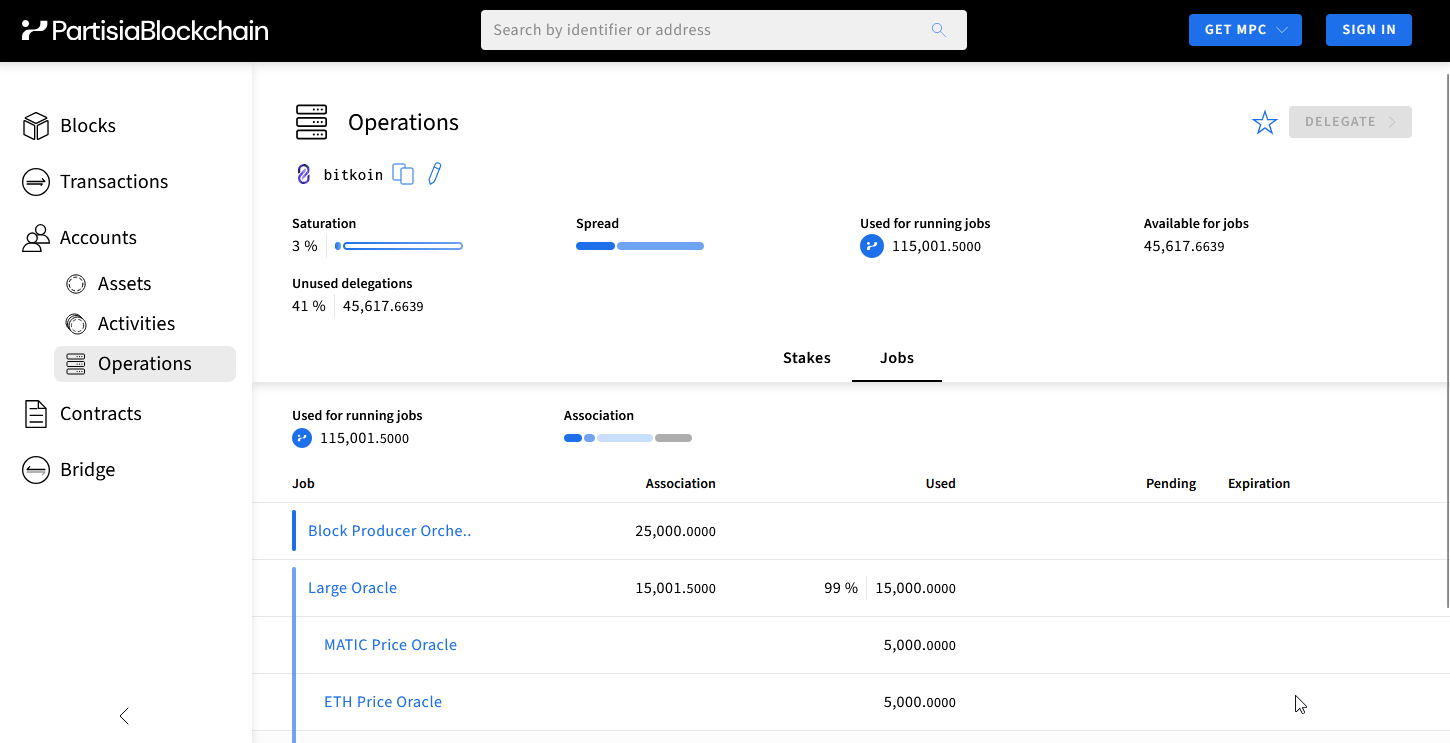Viewport: 1450px width, 743px height.
Task: Open the Block Producer Orche.. link
Action: (x=389, y=531)
